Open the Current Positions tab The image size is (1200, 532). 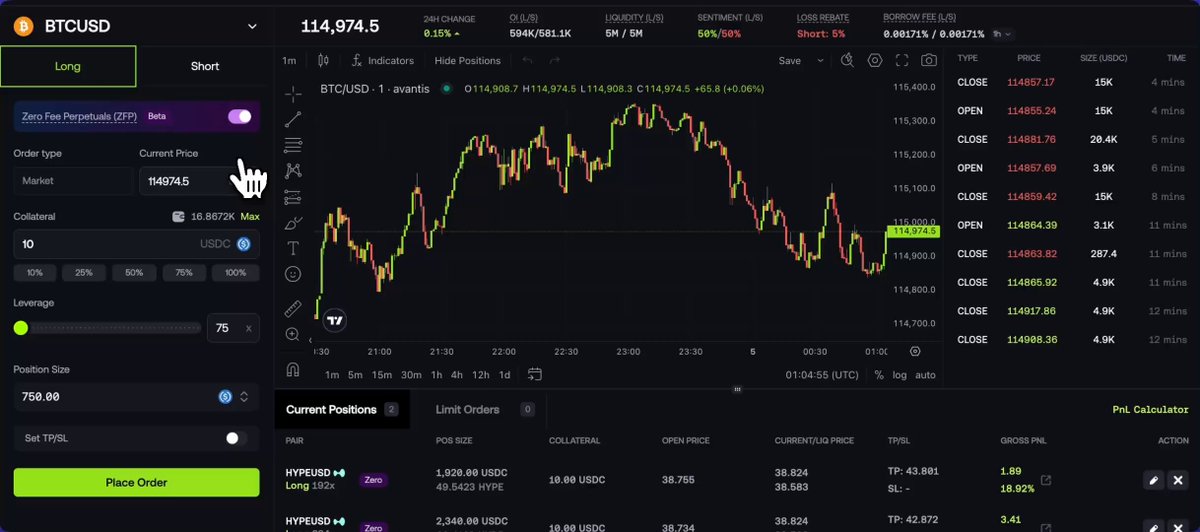pyautogui.click(x=342, y=409)
